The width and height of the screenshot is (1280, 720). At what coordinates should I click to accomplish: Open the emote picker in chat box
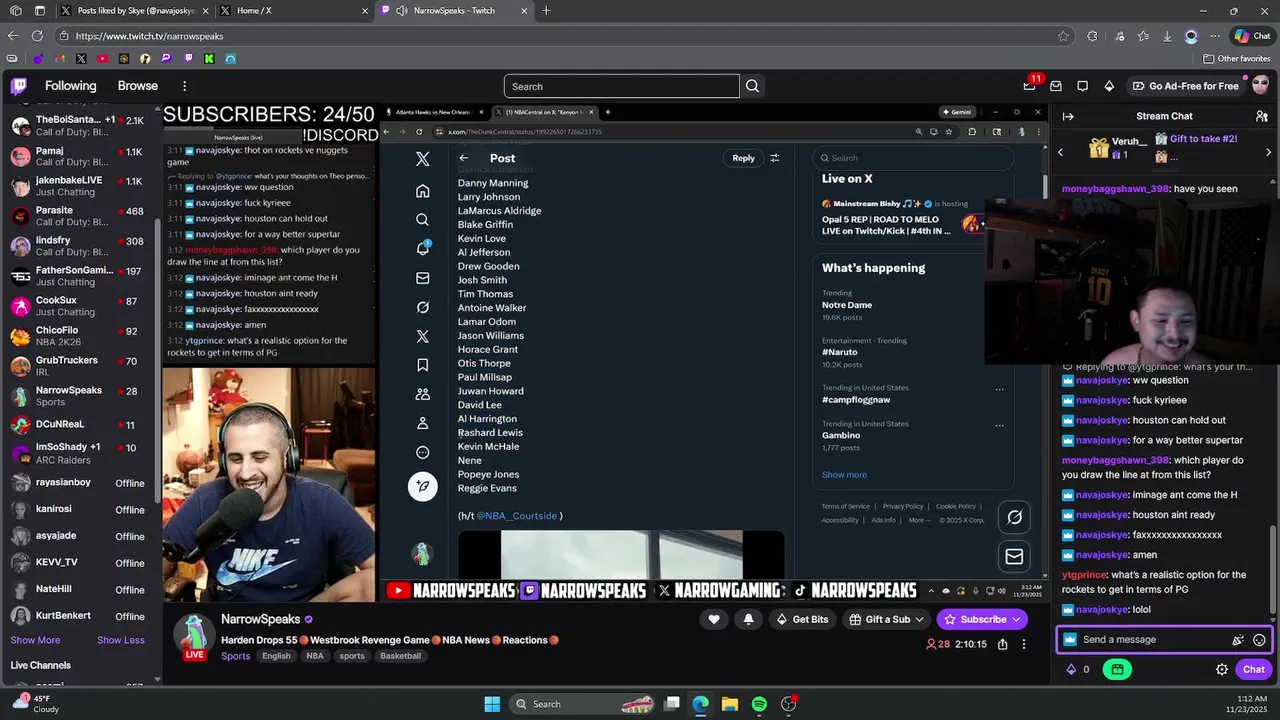point(1259,640)
